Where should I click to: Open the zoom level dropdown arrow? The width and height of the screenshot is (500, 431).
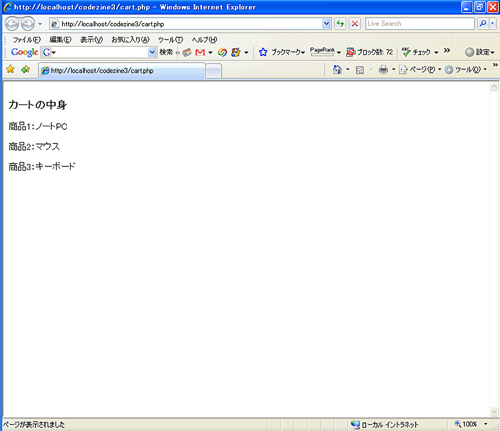click(x=486, y=424)
